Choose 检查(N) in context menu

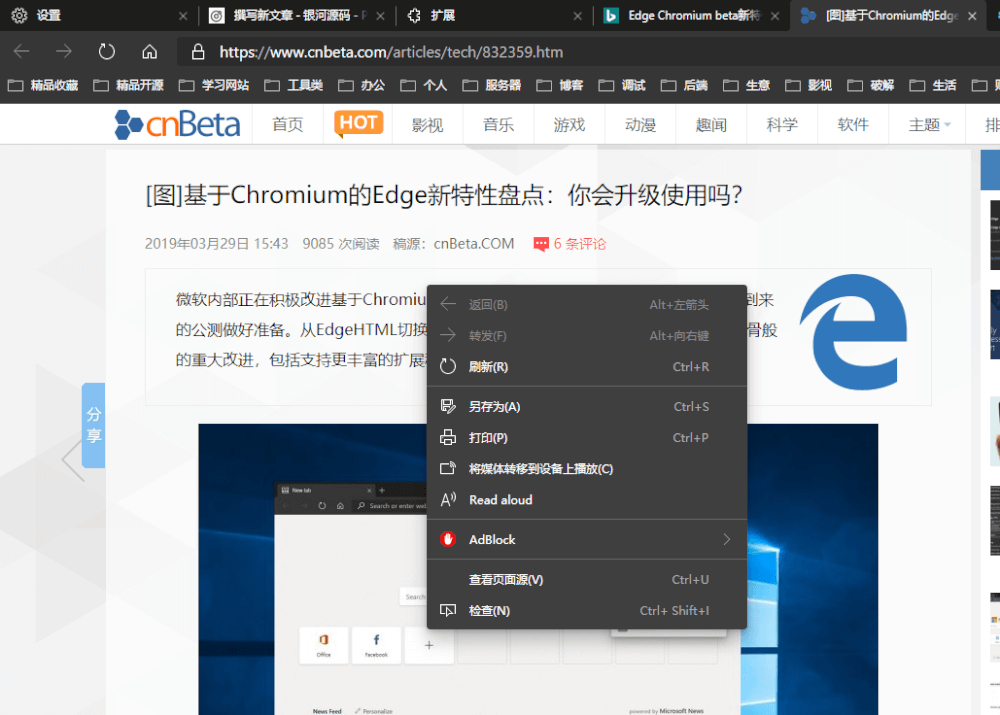[587, 610]
